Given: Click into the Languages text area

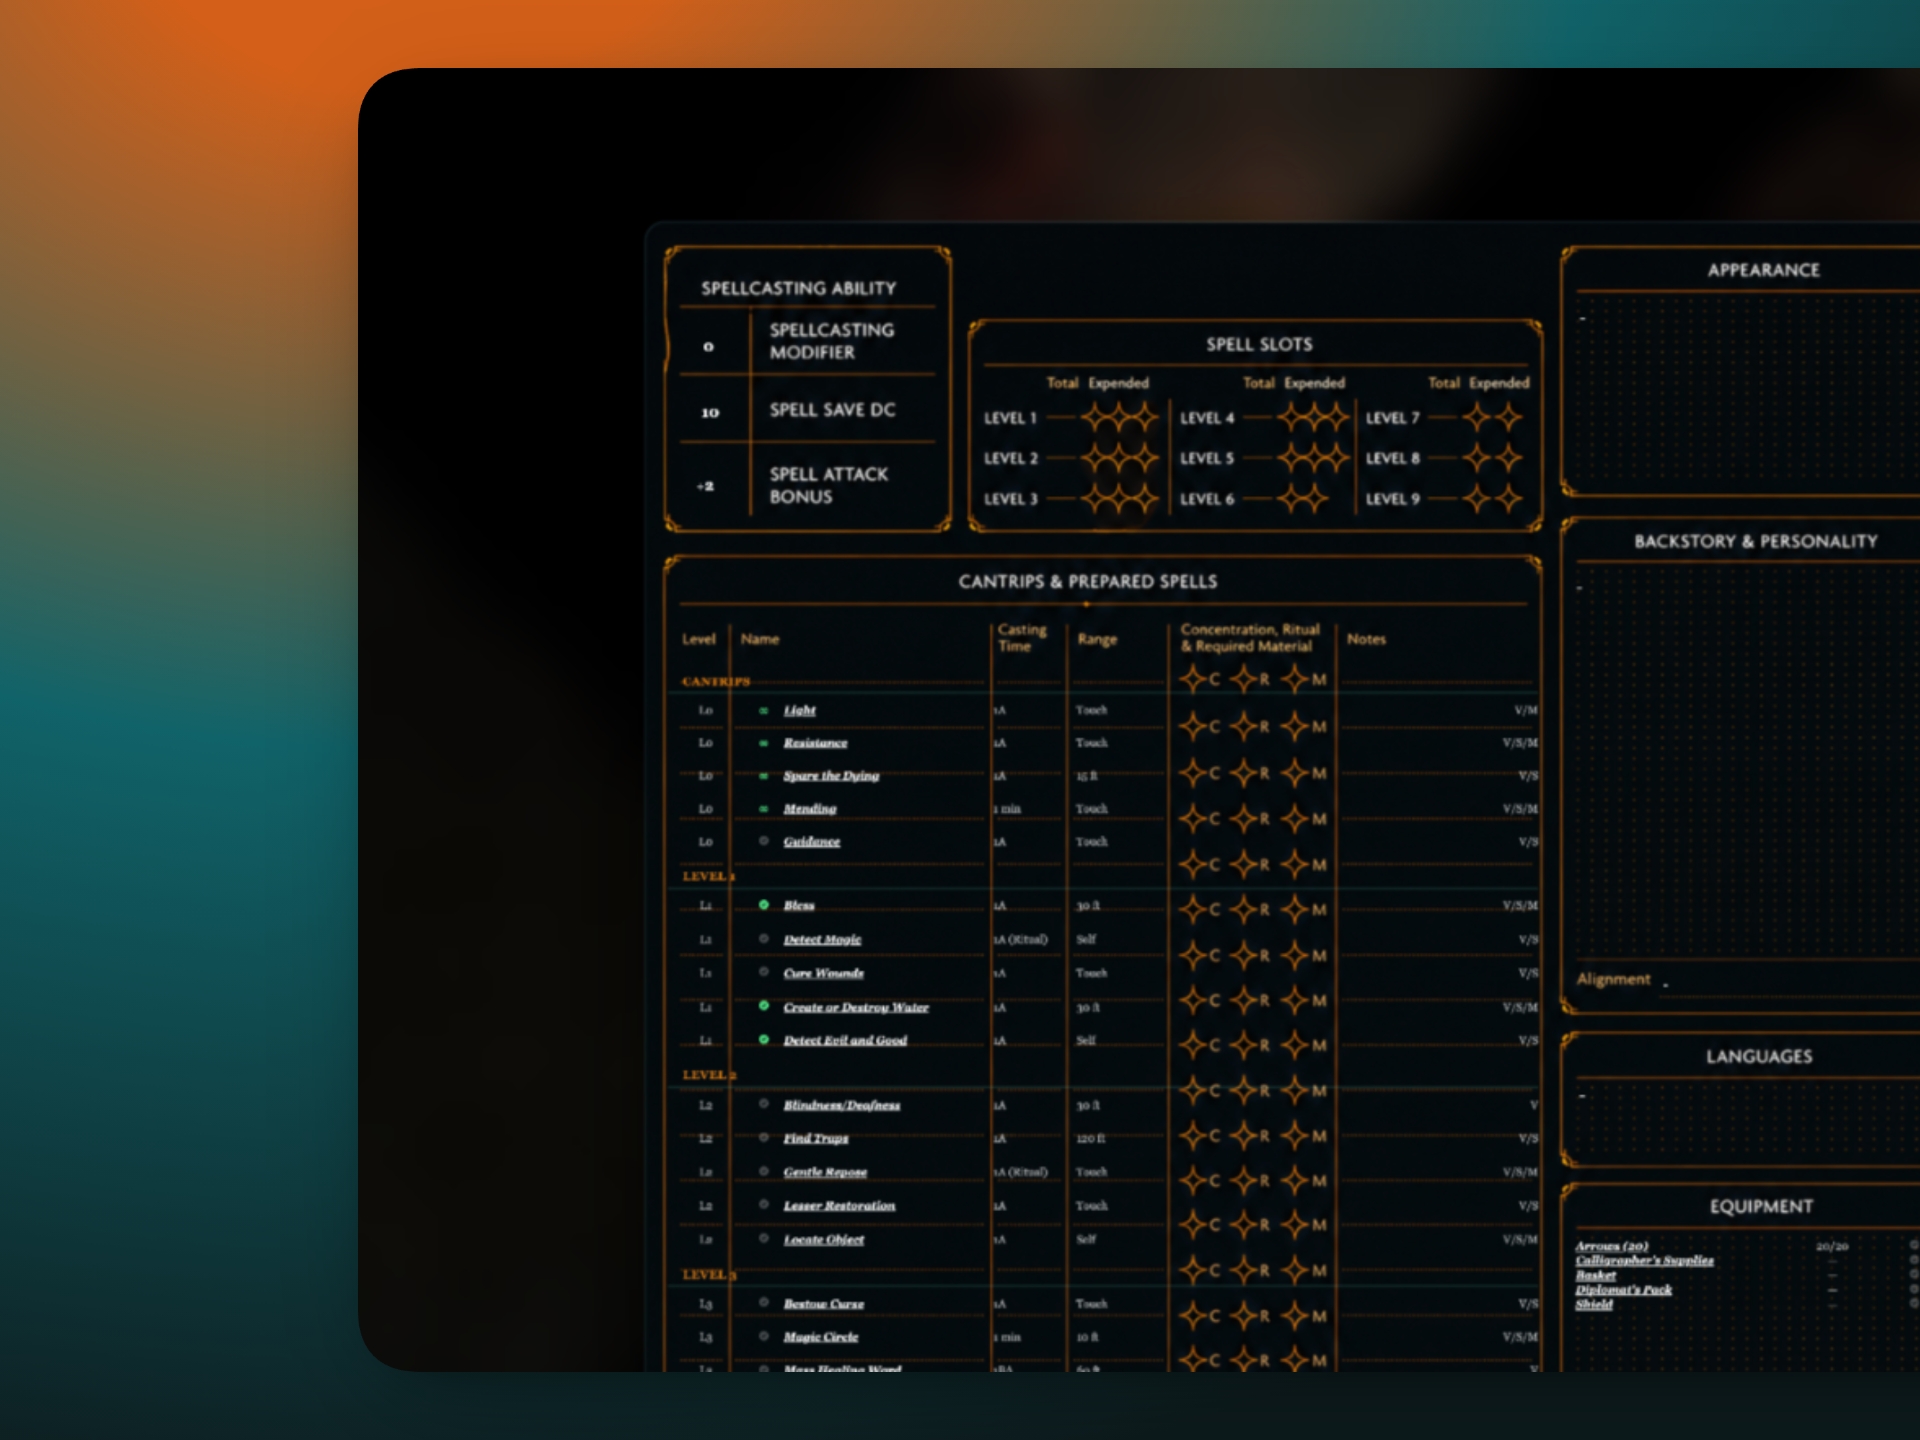Looking at the screenshot, I should coord(1748,1119).
